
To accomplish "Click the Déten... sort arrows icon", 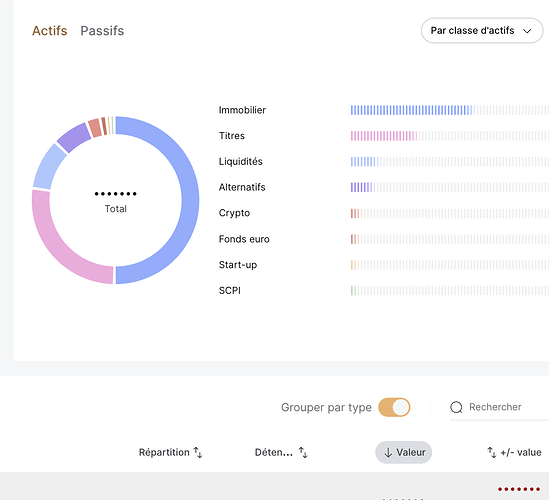I will pos(303,452).
